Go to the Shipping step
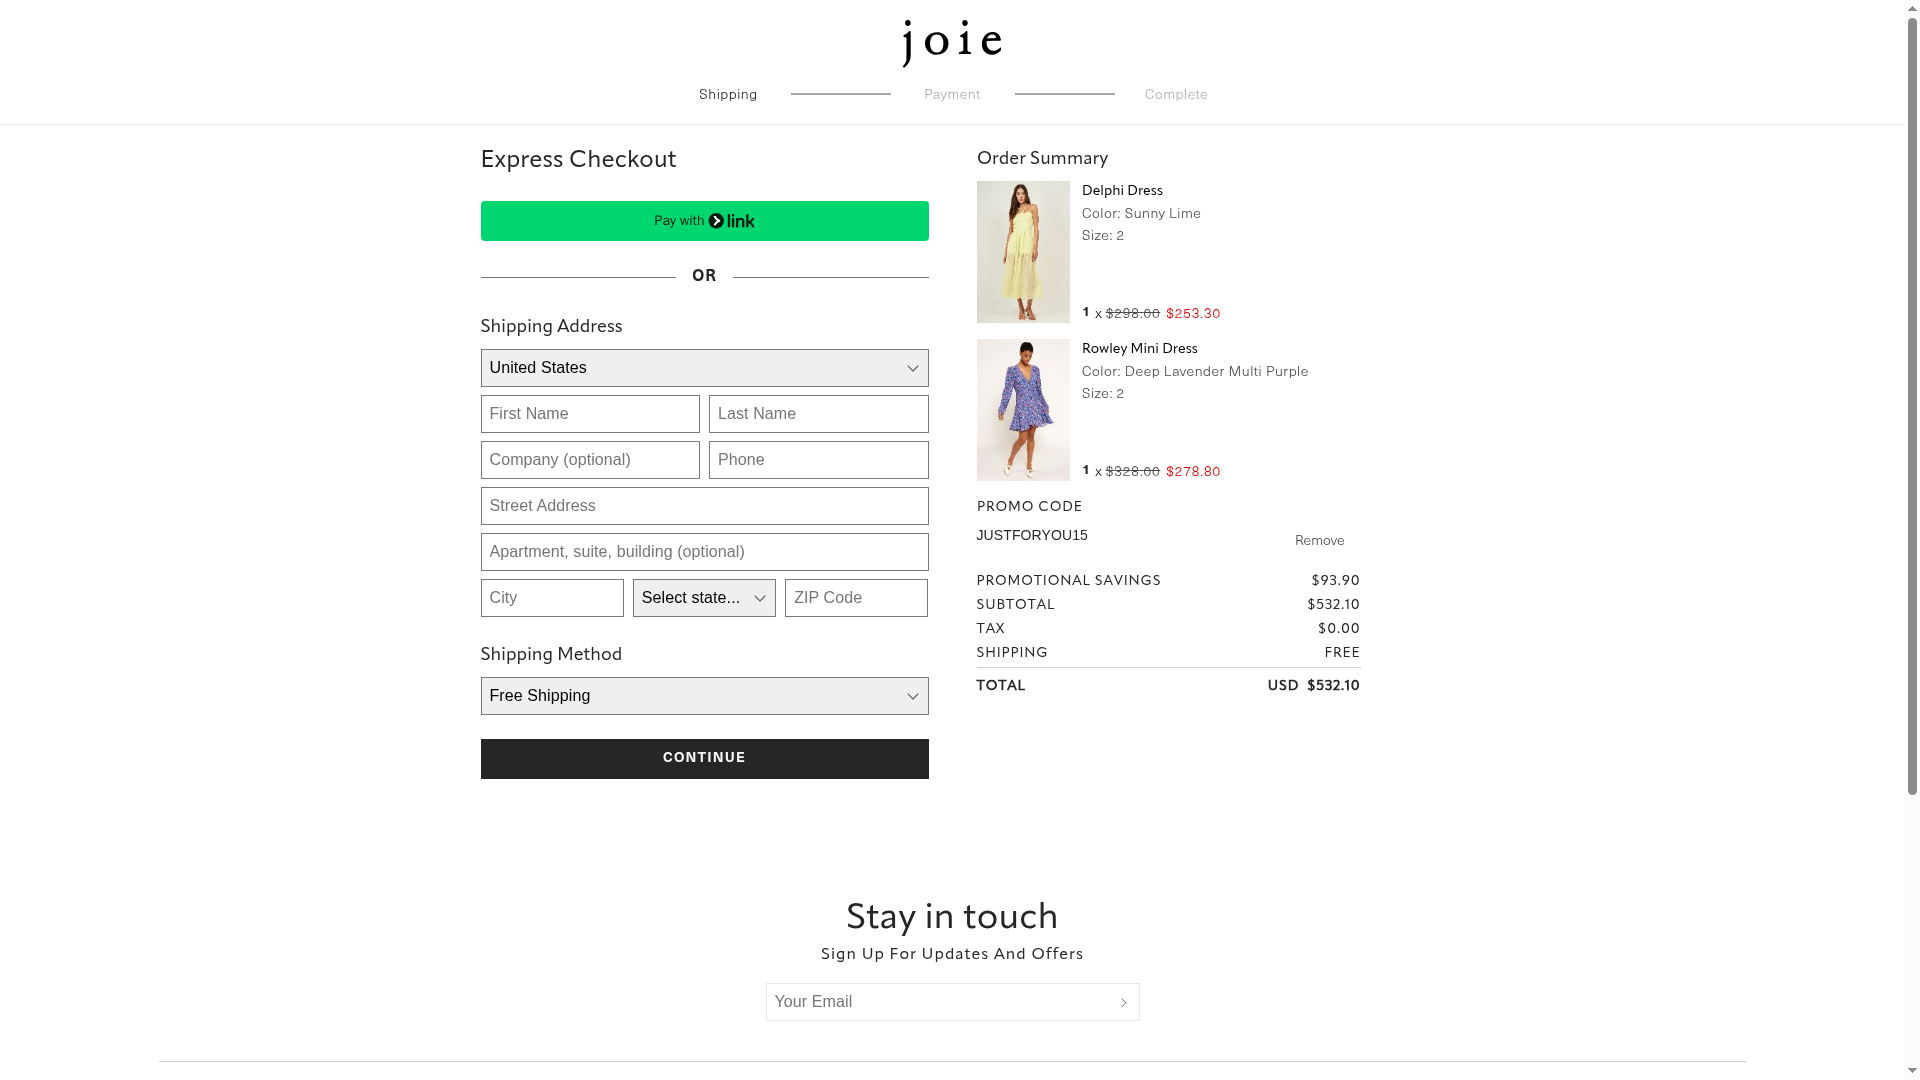This screenshot has width=1920, height=1080. [x=728, y=95]
